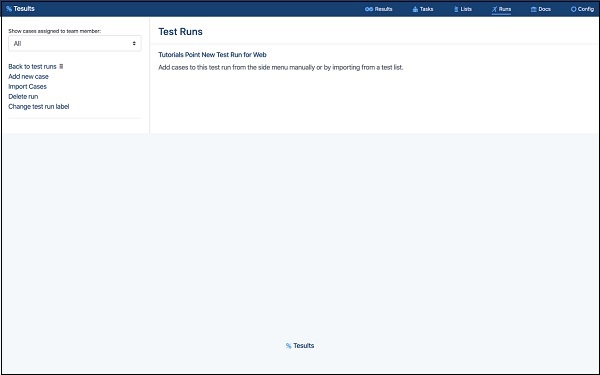Click Import Cases link
The width and height of the screenshot is (600, 375).
[28, 86]
